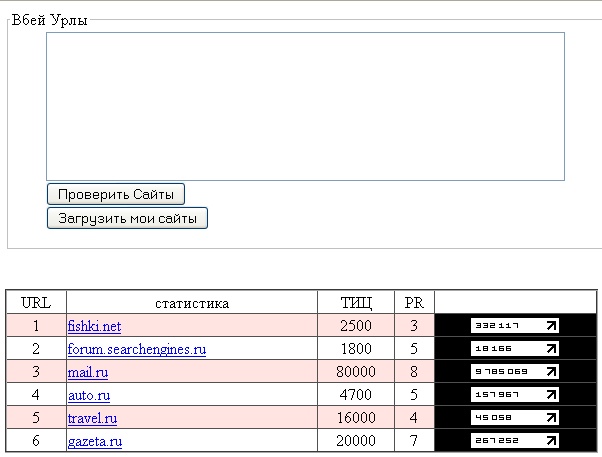602x457 pixels.
Task: Click row number 6 cell
Action: pos(36,440)
